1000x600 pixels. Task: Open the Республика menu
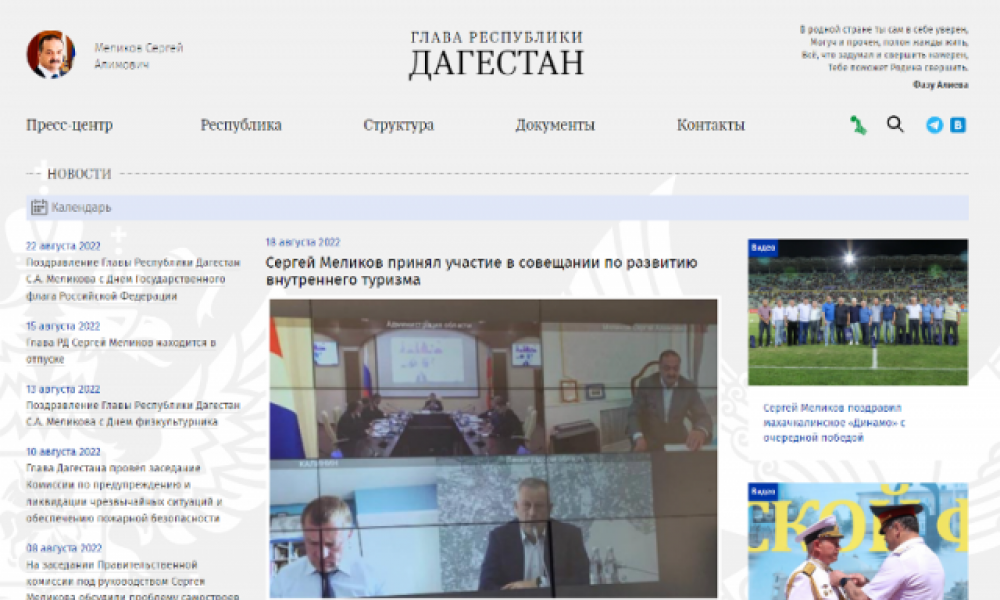241,126
